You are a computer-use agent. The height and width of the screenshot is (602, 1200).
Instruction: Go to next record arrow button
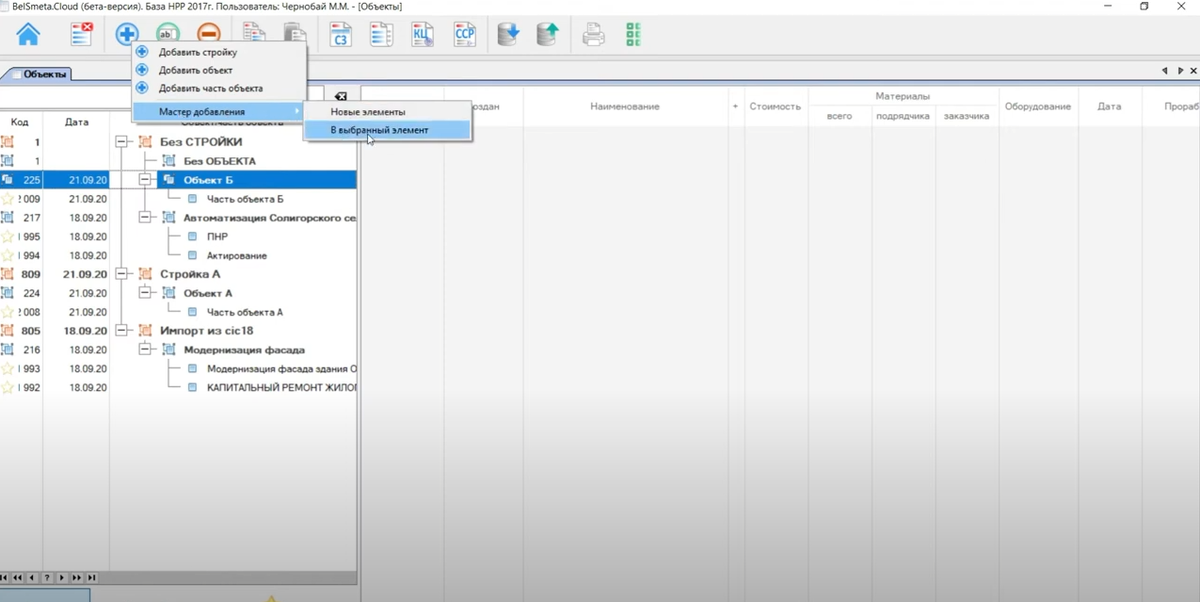tap(61, 578)
